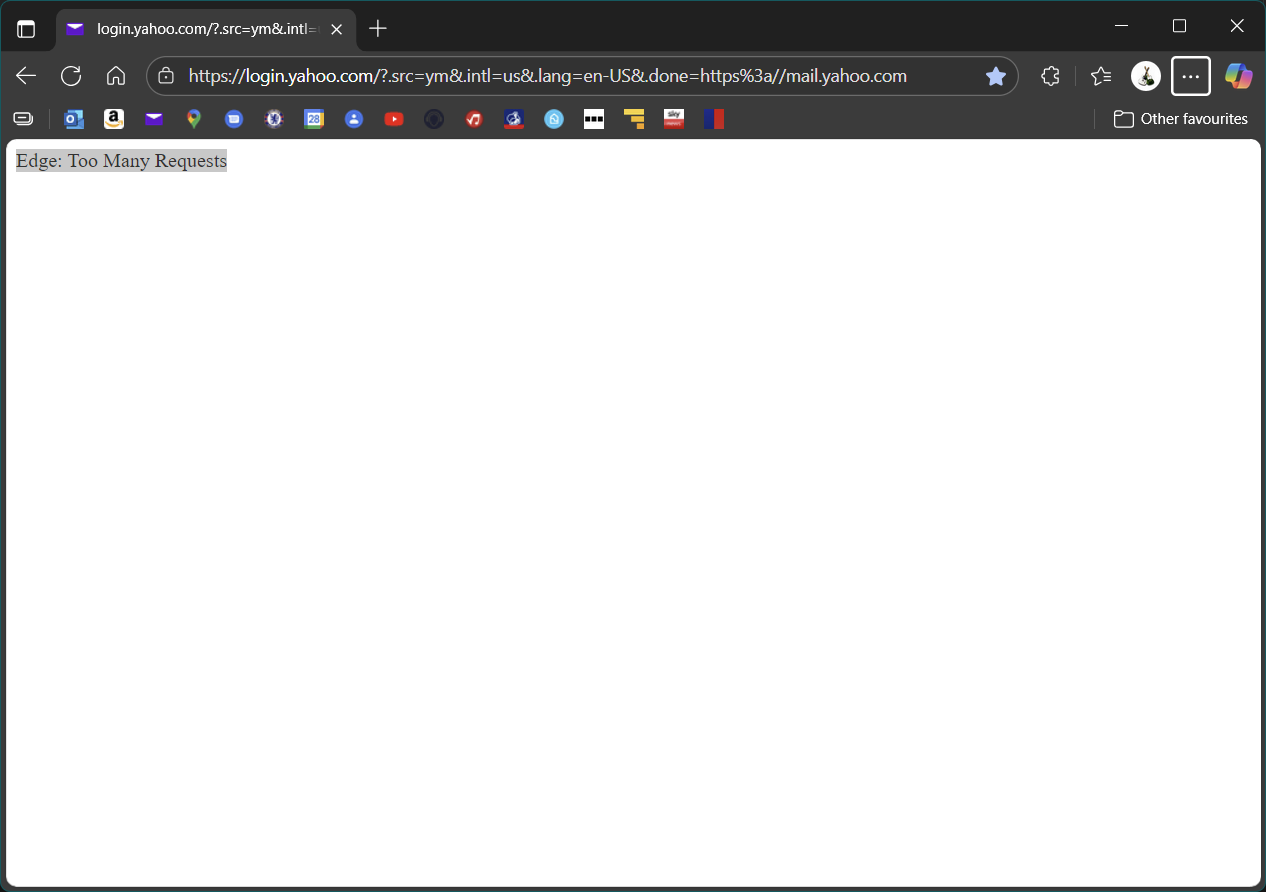Open the Sky News bookmark
1266x892 pixels.
pyautogui.click(x=674, y=119)
